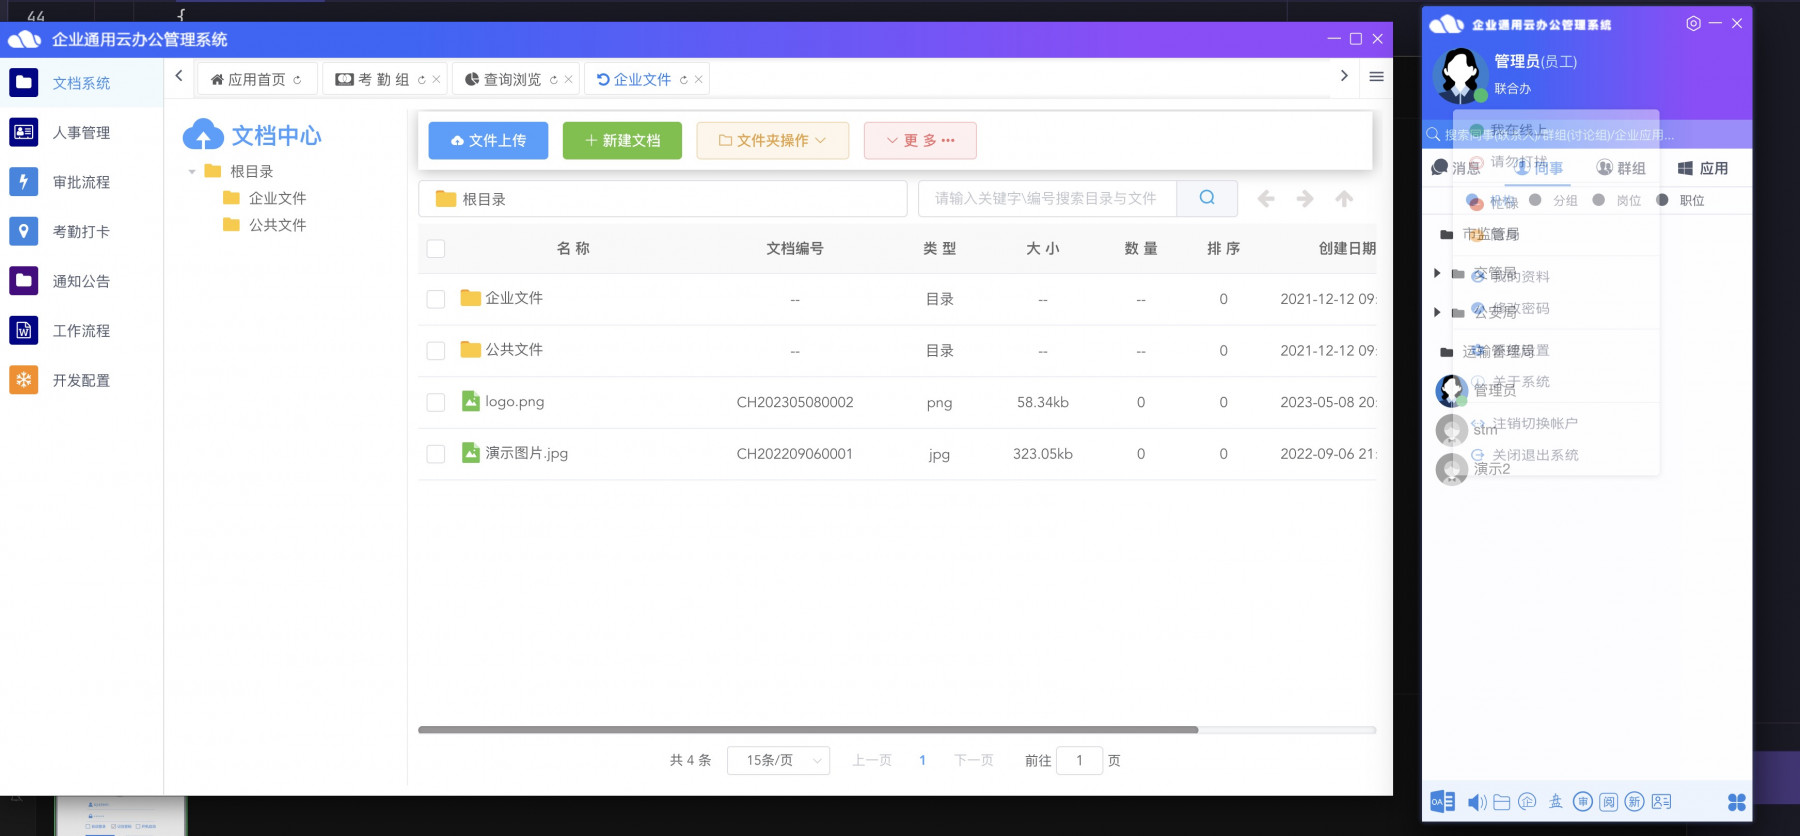The image size is (1800, 836).
Task: Click the 企 circle icon in footer
Action: (1527, 801)
